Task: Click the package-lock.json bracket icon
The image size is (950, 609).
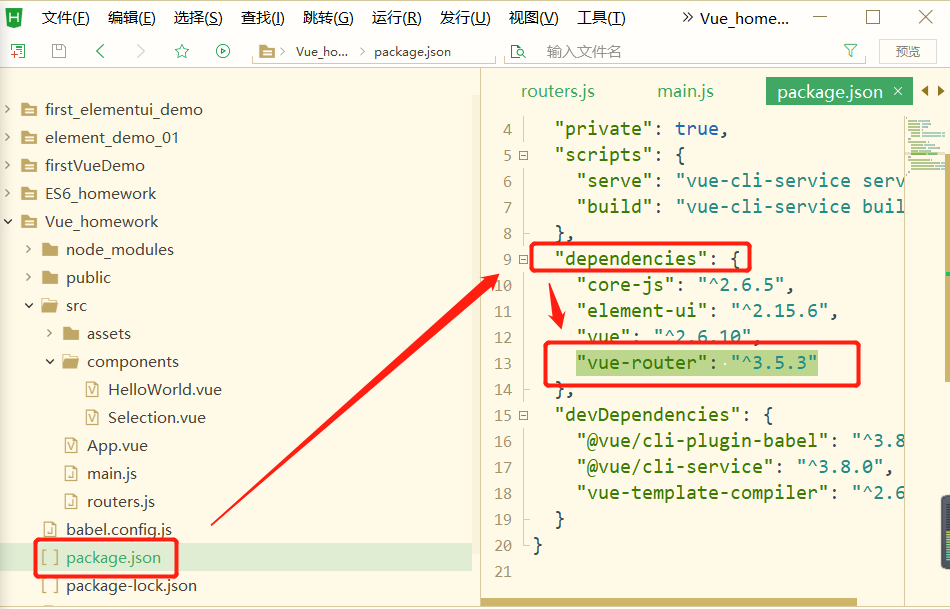Action: point(50,585)
